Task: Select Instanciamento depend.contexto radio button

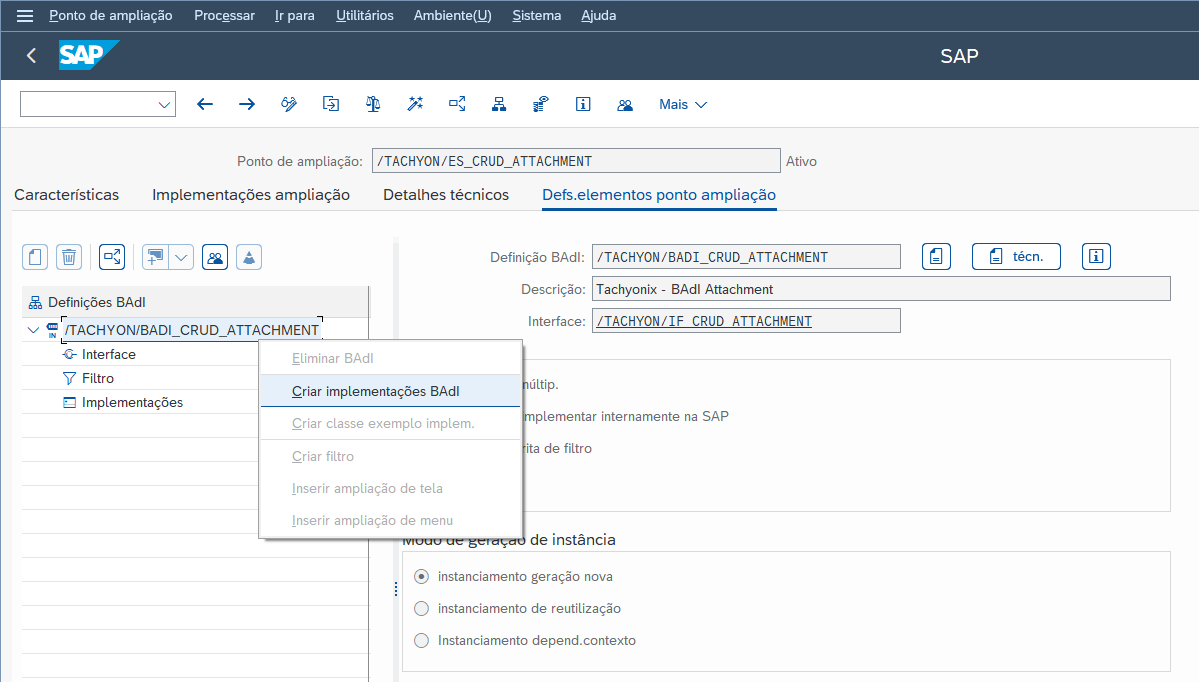Action: [x=421, y=641]
